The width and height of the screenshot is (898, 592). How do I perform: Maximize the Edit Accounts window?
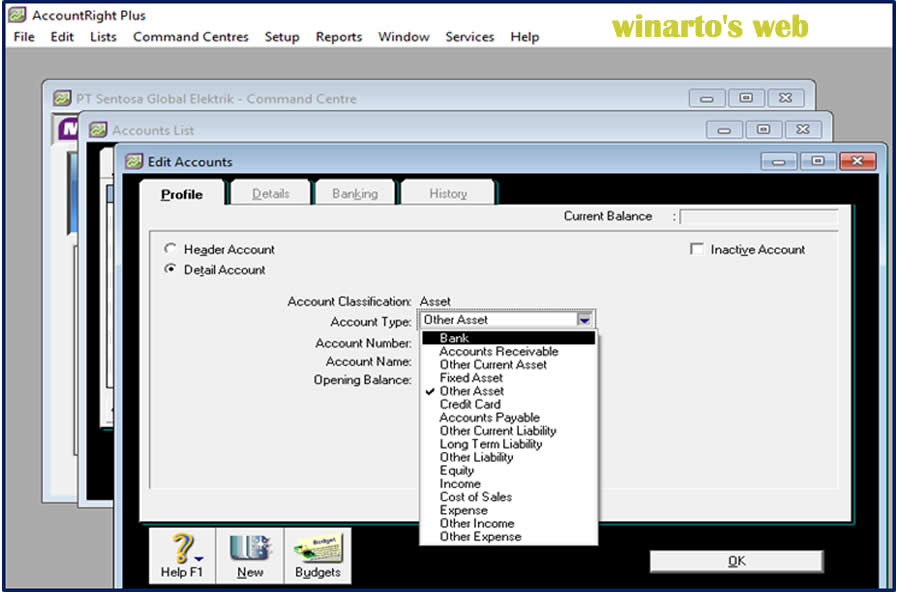pos(818,161)
